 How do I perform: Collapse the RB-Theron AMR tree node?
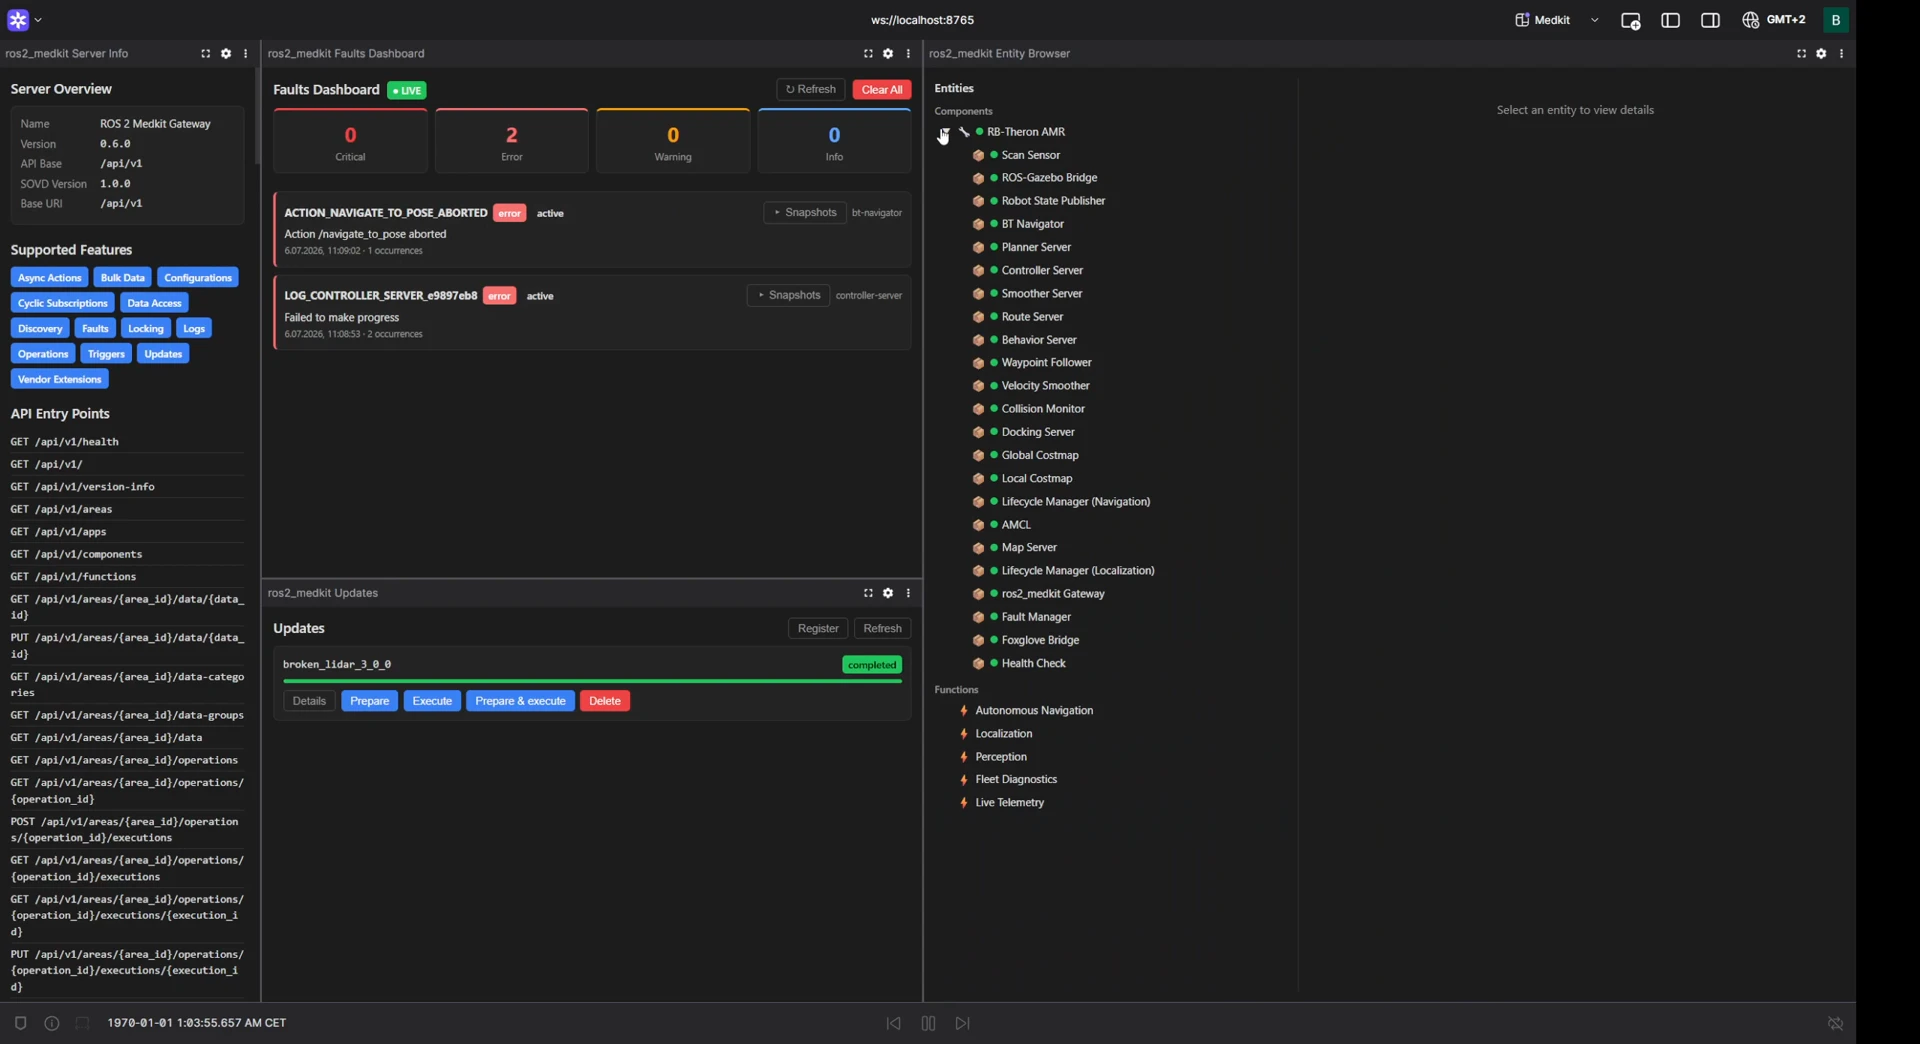943,132
